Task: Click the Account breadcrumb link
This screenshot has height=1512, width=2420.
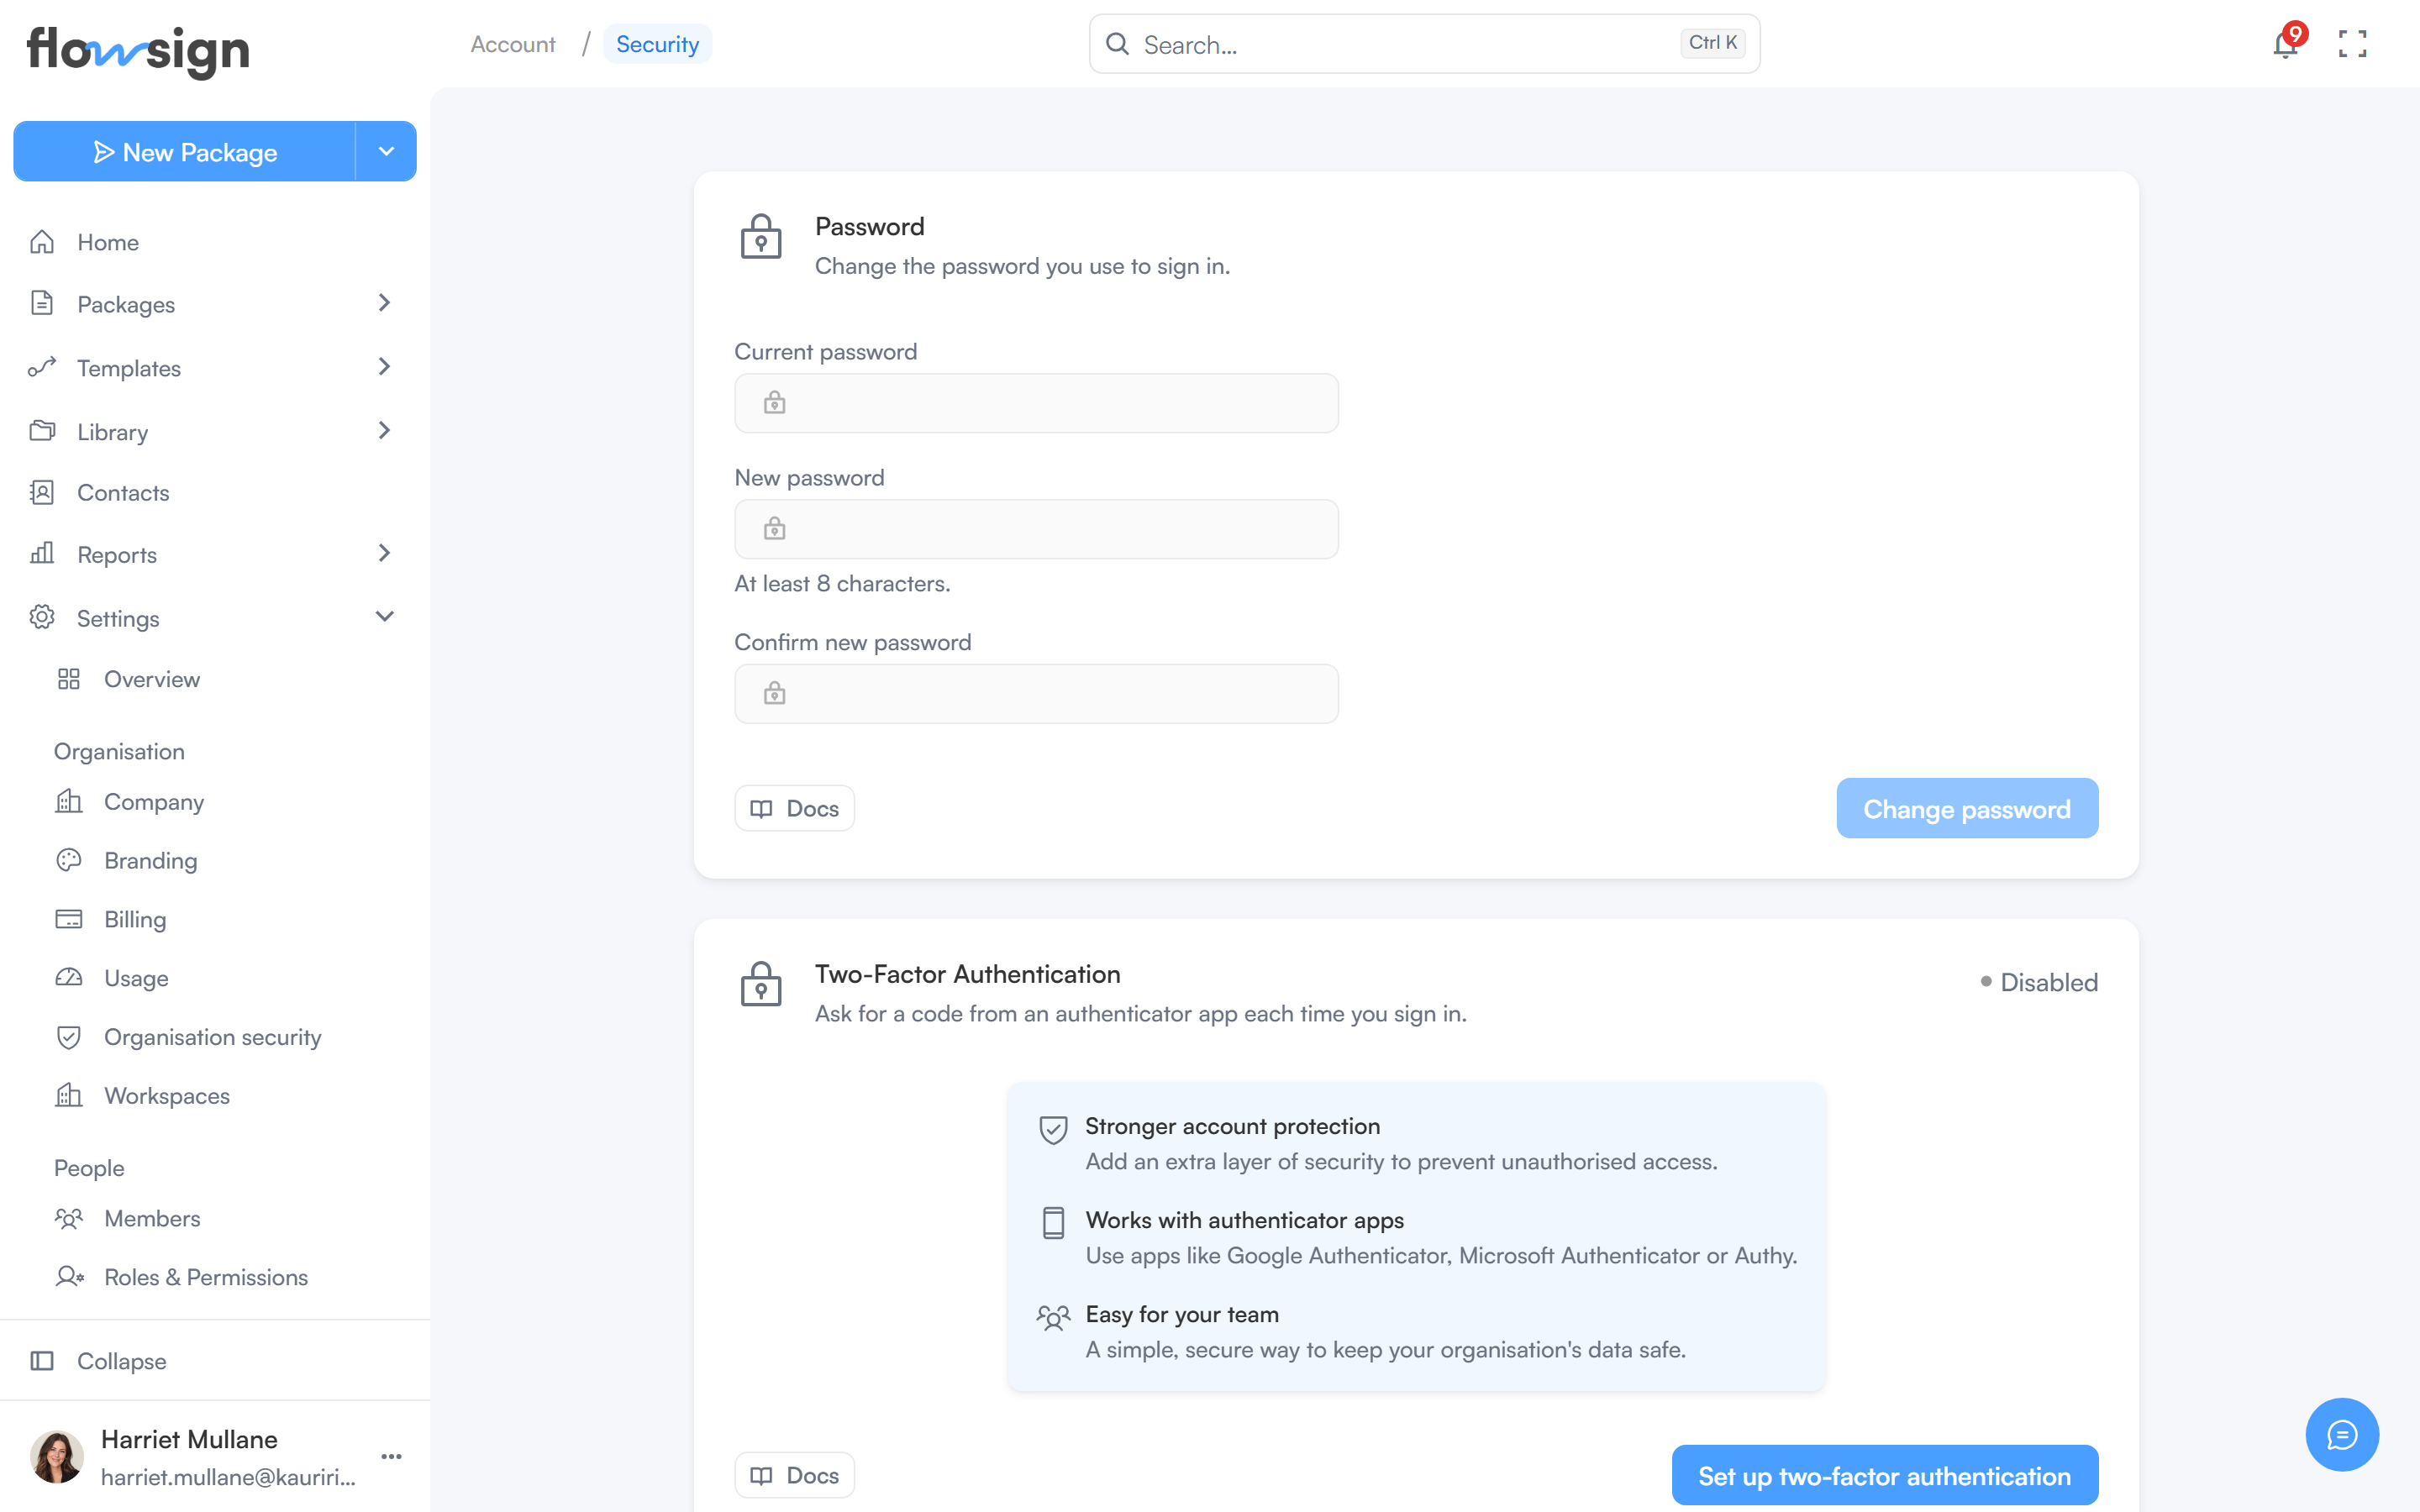Action: click(513, 44)
